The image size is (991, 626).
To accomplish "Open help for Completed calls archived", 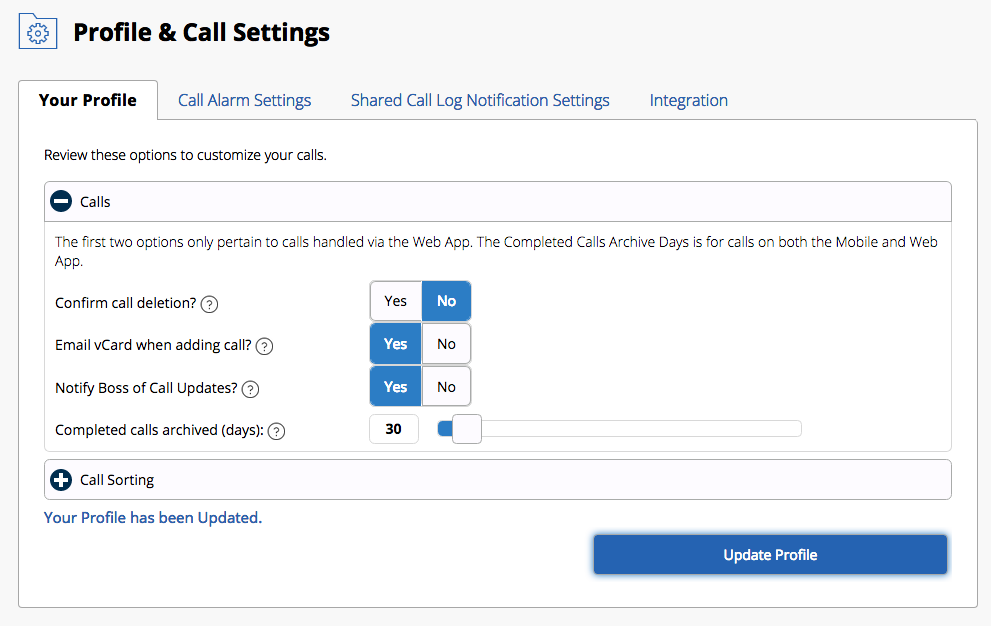I will tap(277, 431).
